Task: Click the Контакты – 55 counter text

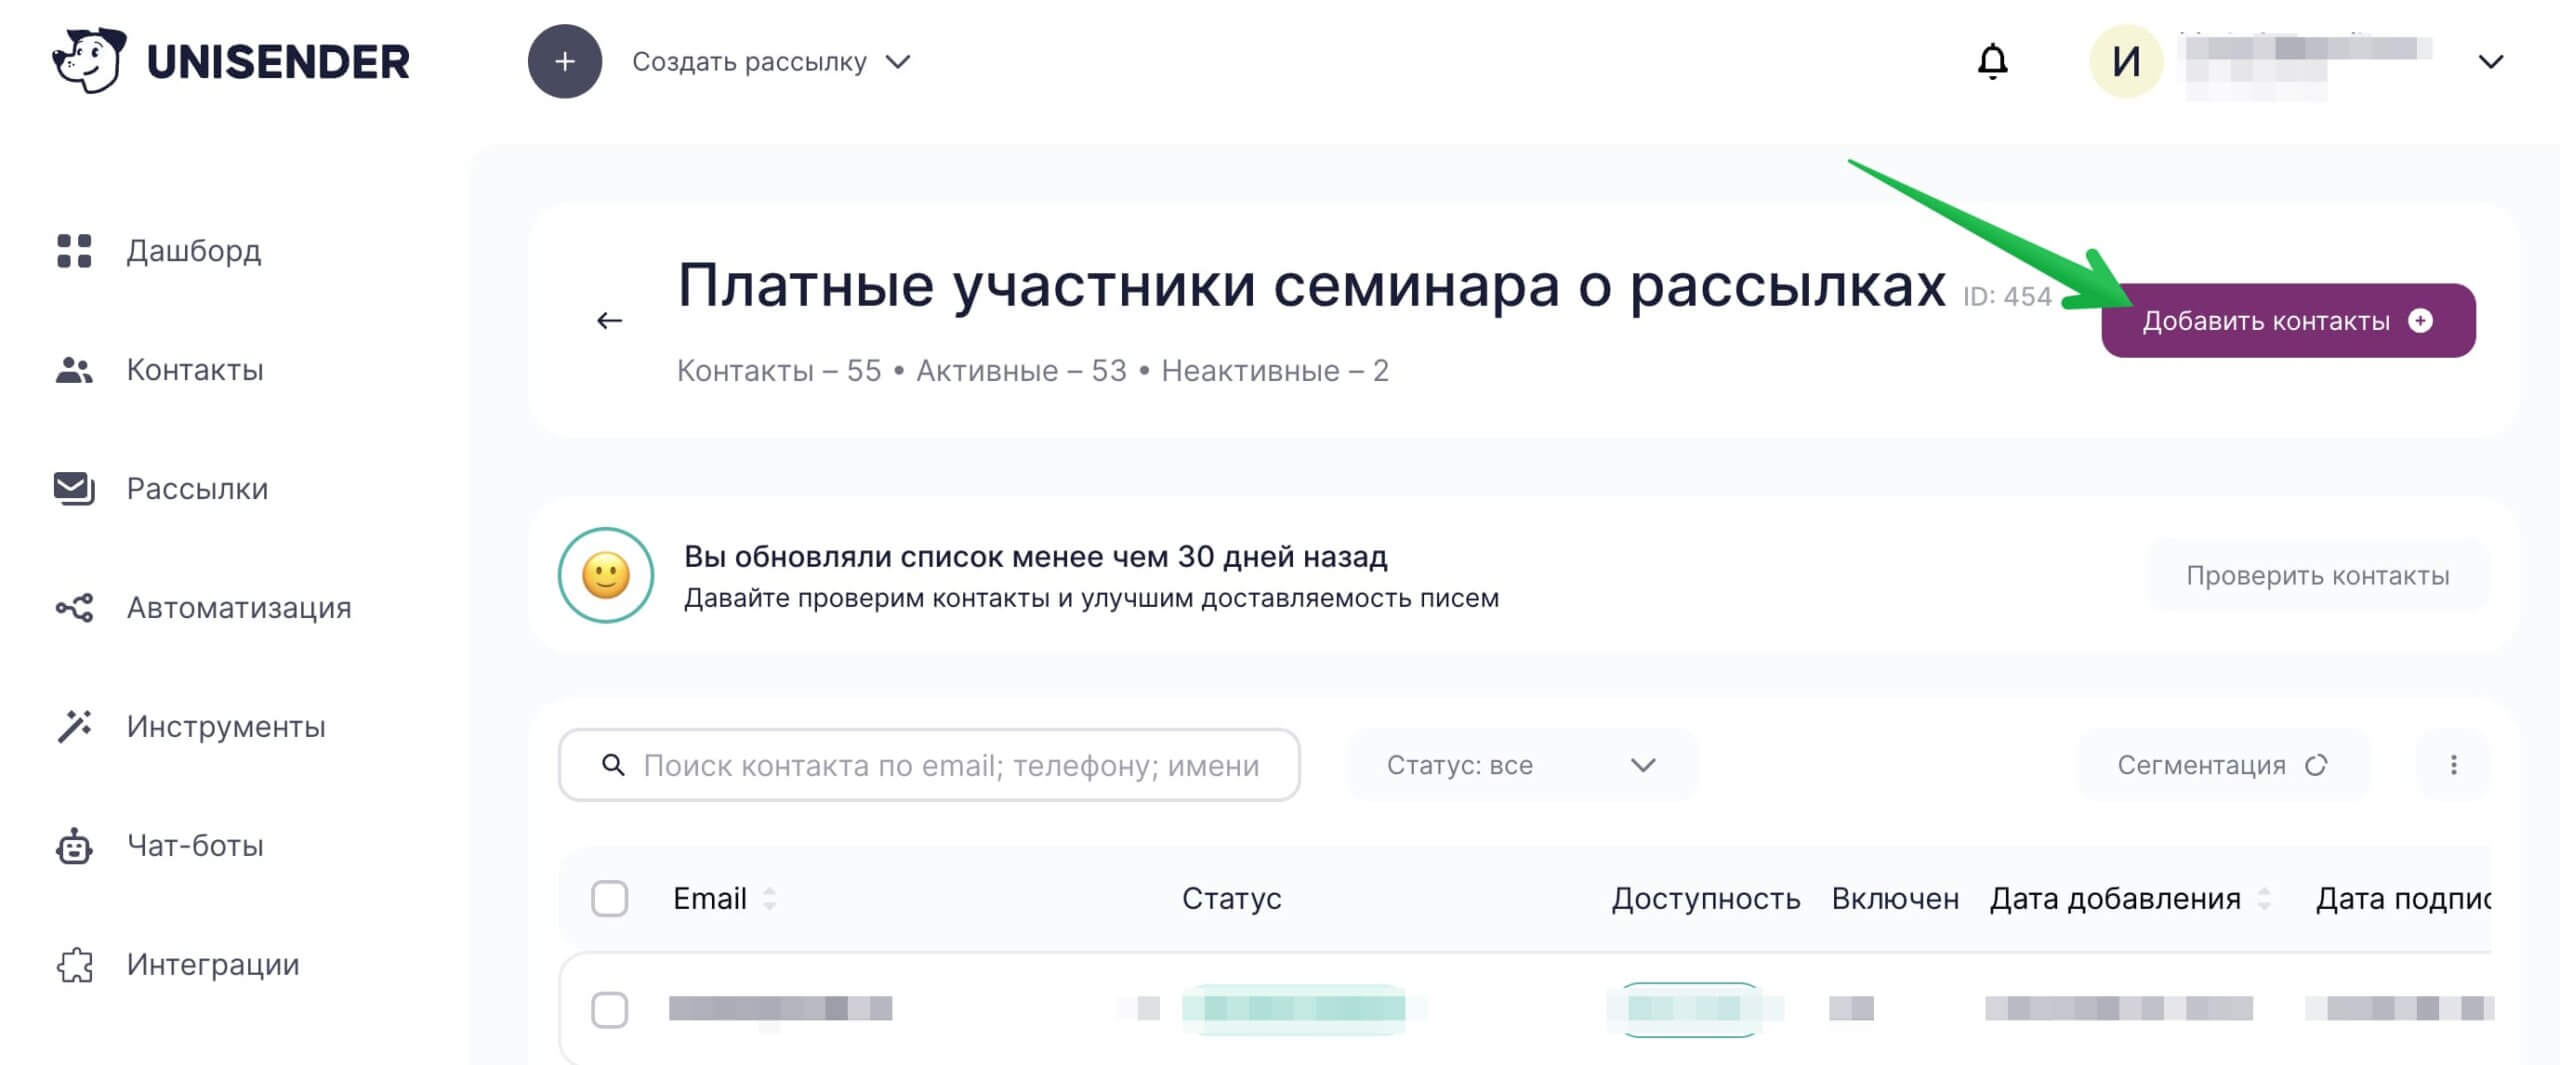Action: (779, 371)
